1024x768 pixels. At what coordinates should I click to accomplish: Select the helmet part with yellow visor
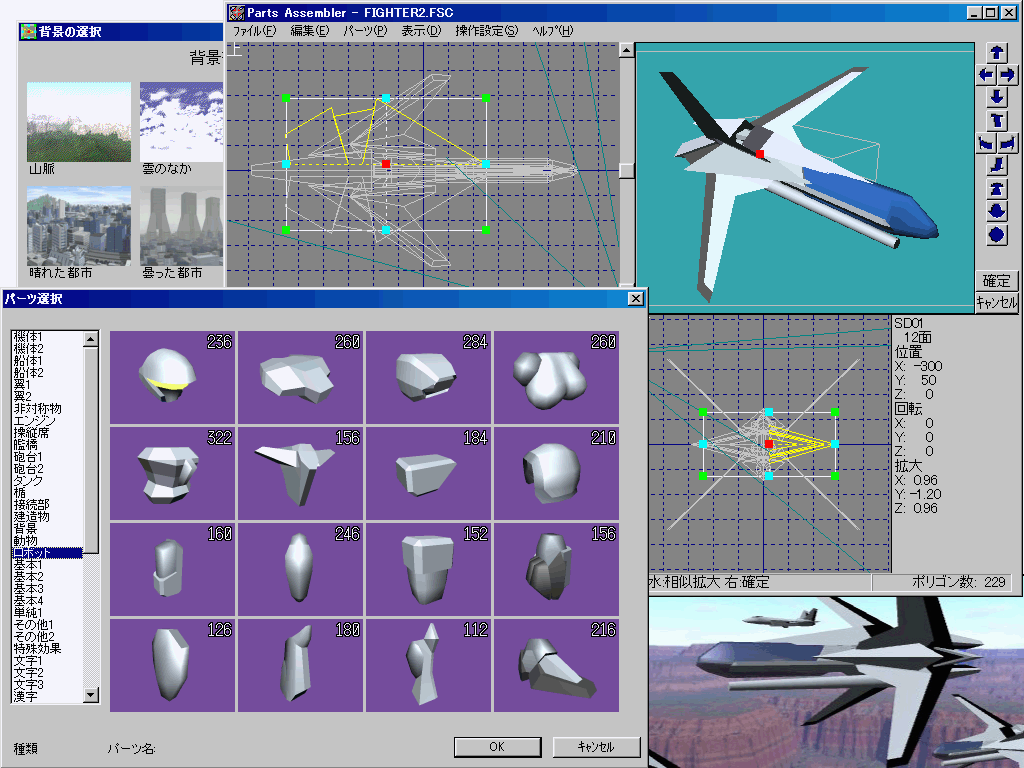[172, 377]
